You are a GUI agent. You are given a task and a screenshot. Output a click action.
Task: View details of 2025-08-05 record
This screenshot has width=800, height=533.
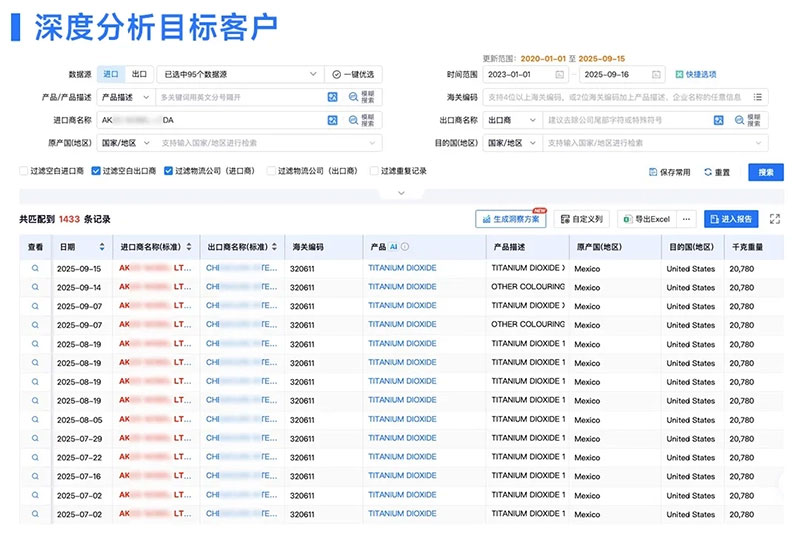click(35, 419)
